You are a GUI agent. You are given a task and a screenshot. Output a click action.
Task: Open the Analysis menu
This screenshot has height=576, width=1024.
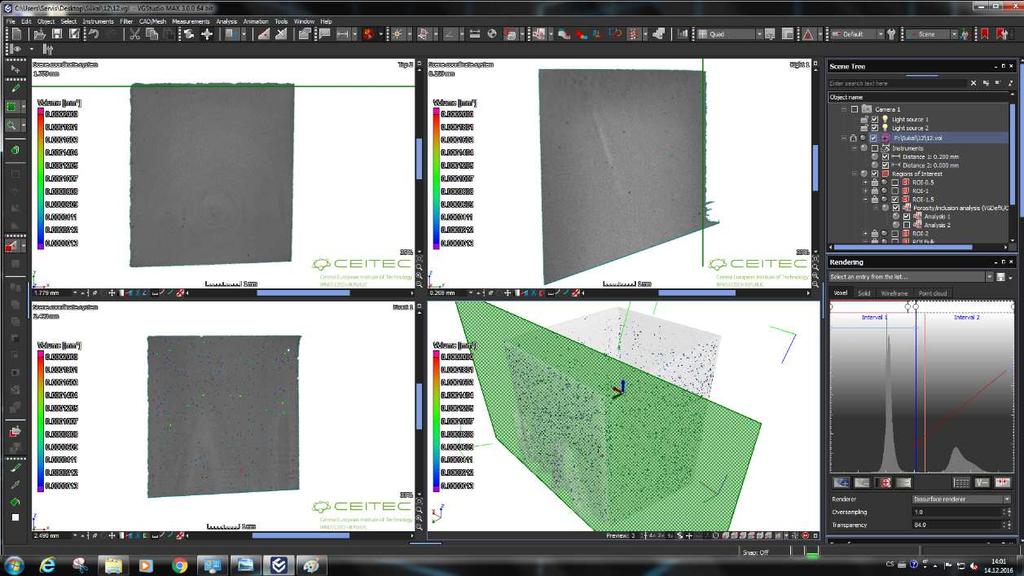click(227, 22)
